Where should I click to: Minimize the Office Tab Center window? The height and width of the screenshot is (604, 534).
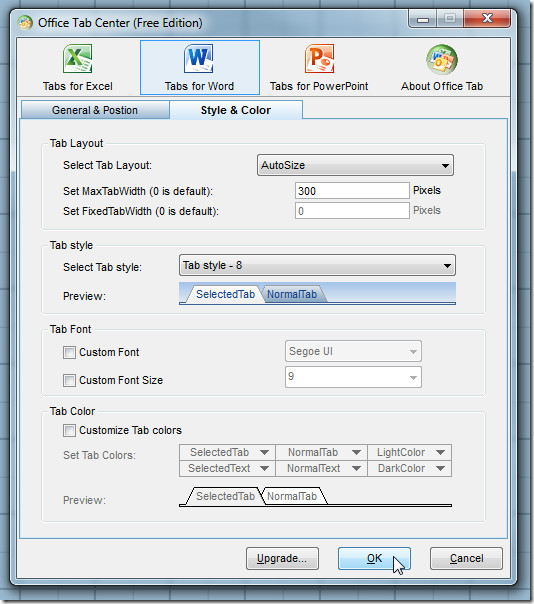click(423, 18)
